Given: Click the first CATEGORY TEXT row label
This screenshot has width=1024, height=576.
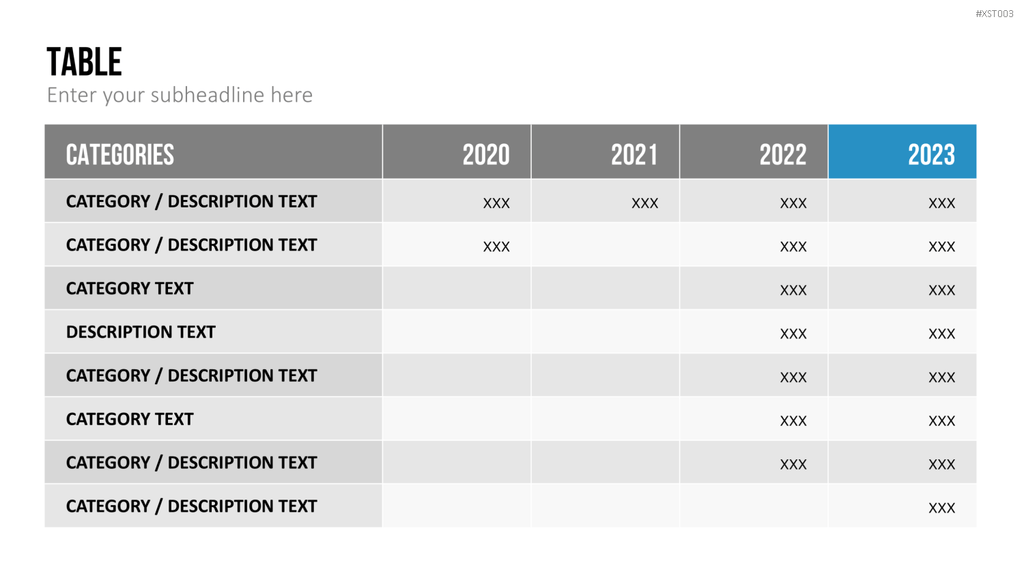Looking at the screenshot, I should (129, 288).
